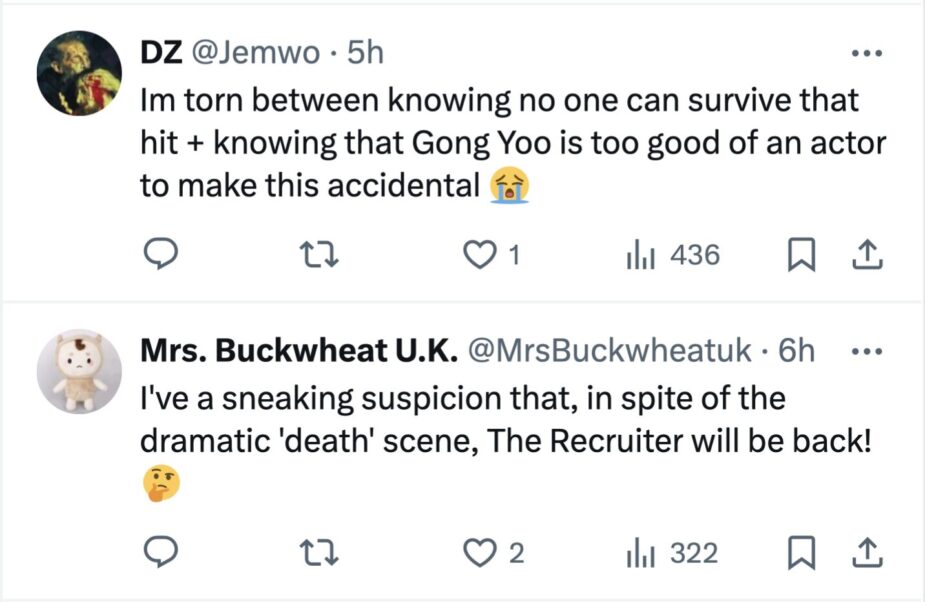Bookmark DZ's tweet
This screenshot has width=925, height=602.
coord(800,256)
